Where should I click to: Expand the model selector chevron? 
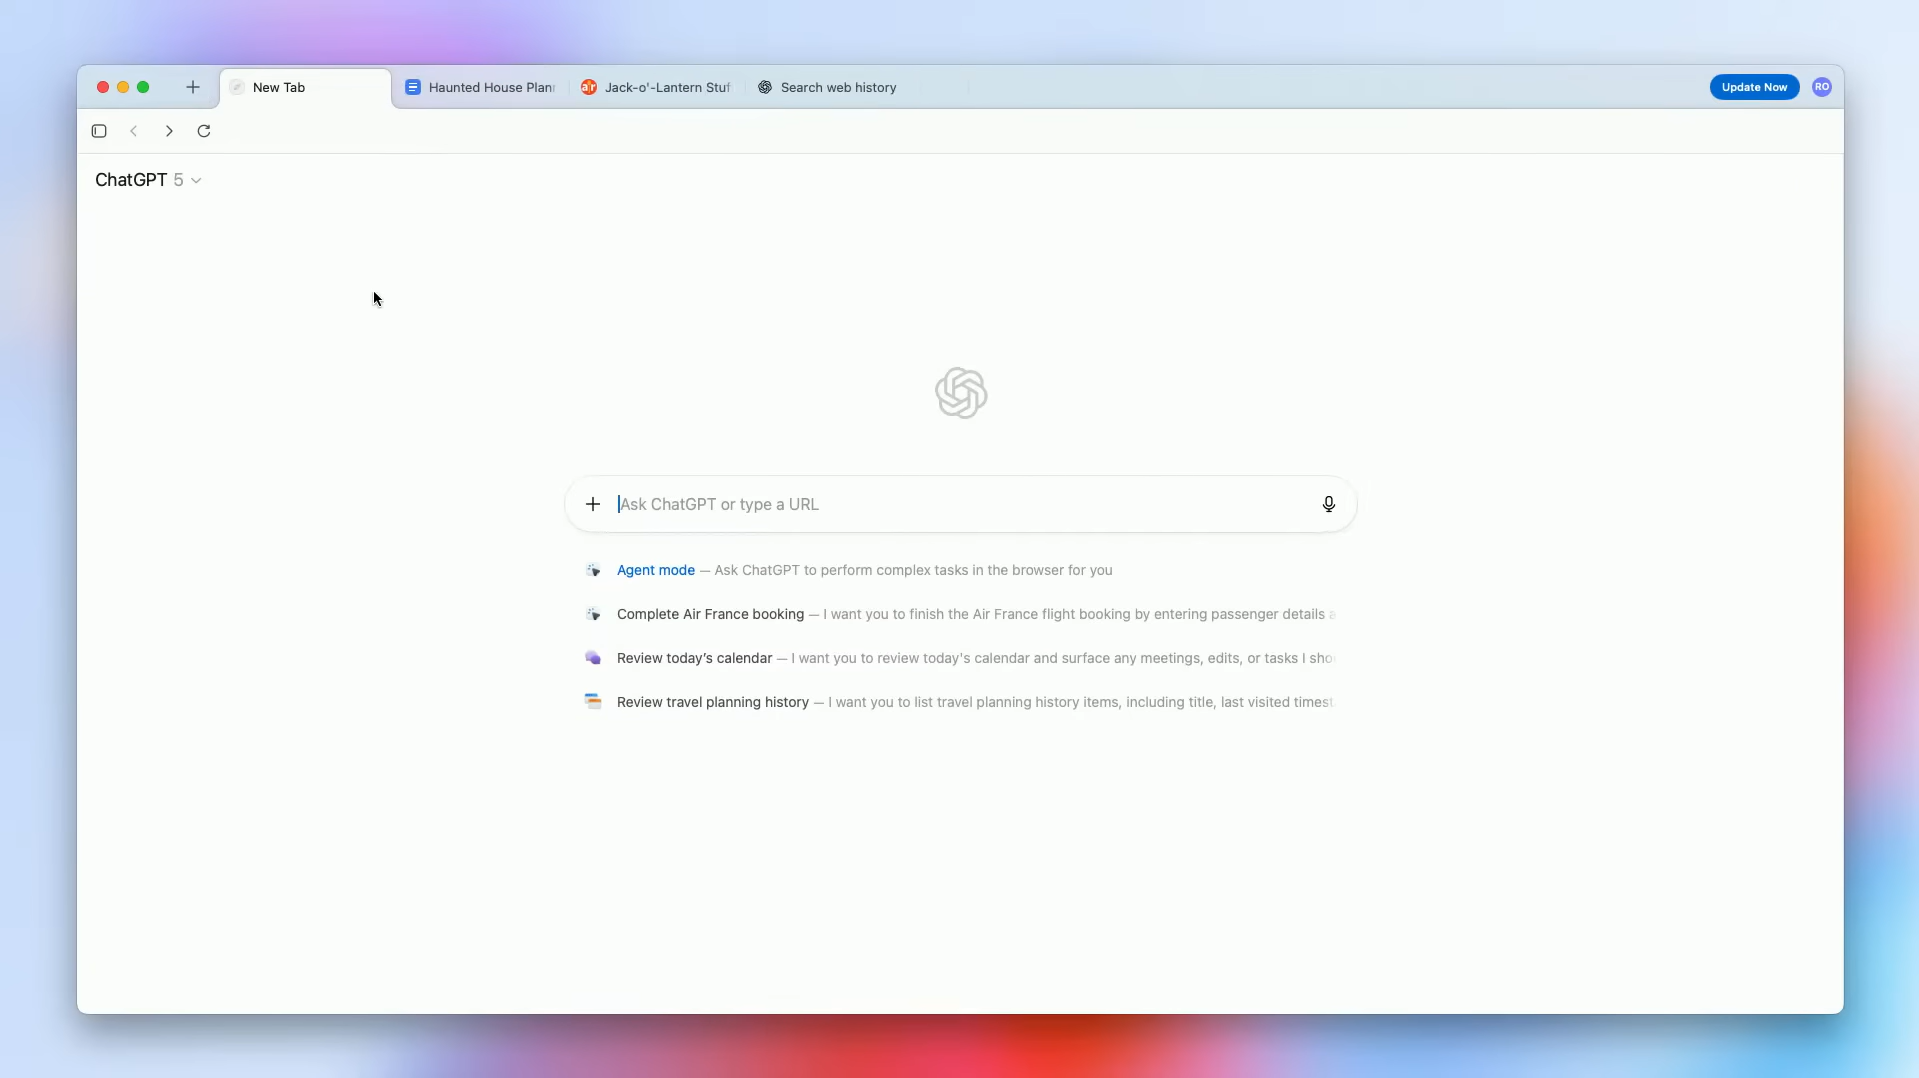pos(196,181)
